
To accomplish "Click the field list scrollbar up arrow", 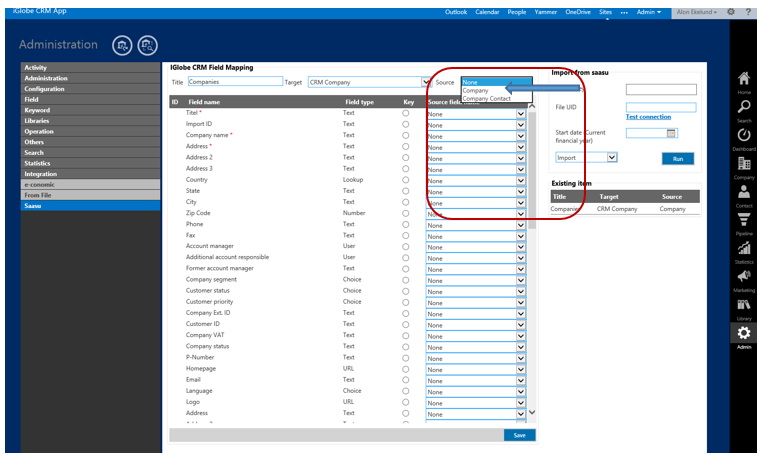I will [x=532, y=106].
